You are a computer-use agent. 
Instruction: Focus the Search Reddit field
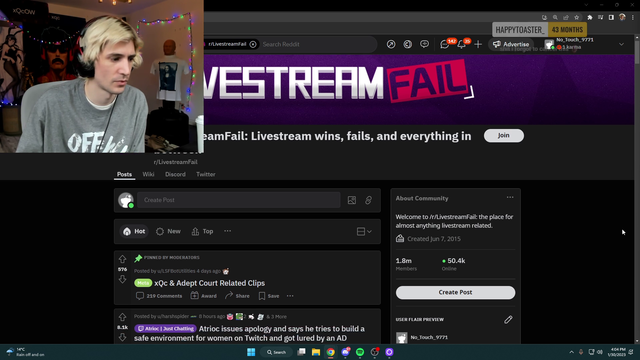tap(318, 44)
